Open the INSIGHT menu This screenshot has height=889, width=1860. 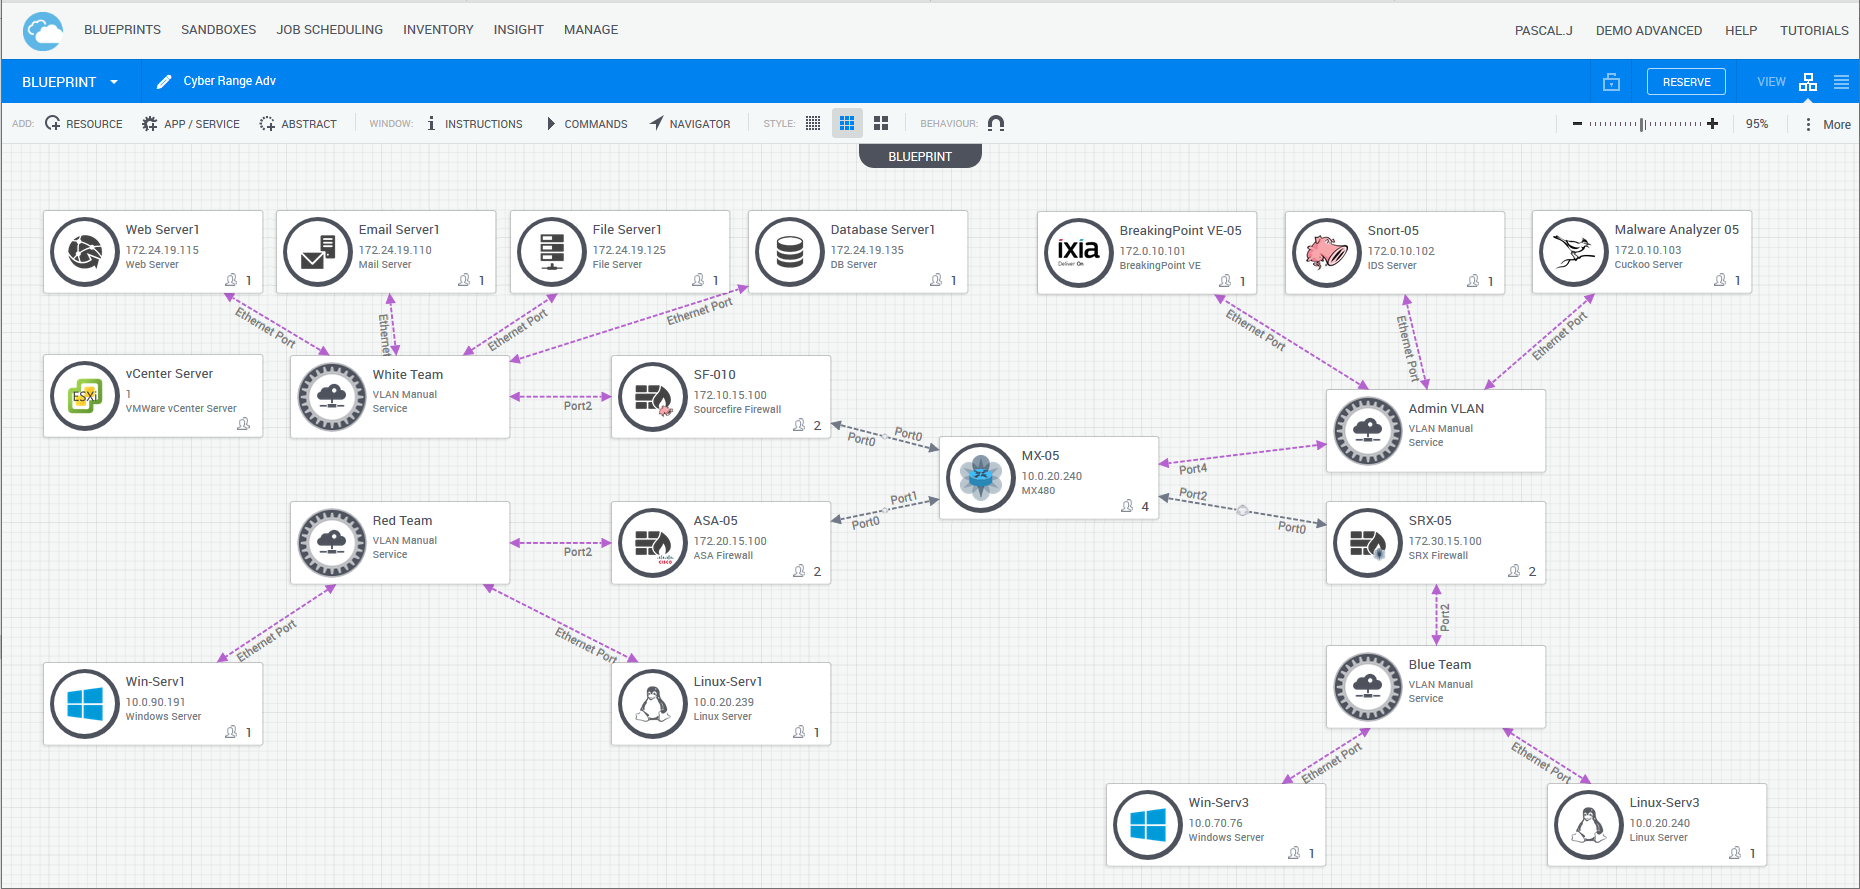[x=518, y=30]
